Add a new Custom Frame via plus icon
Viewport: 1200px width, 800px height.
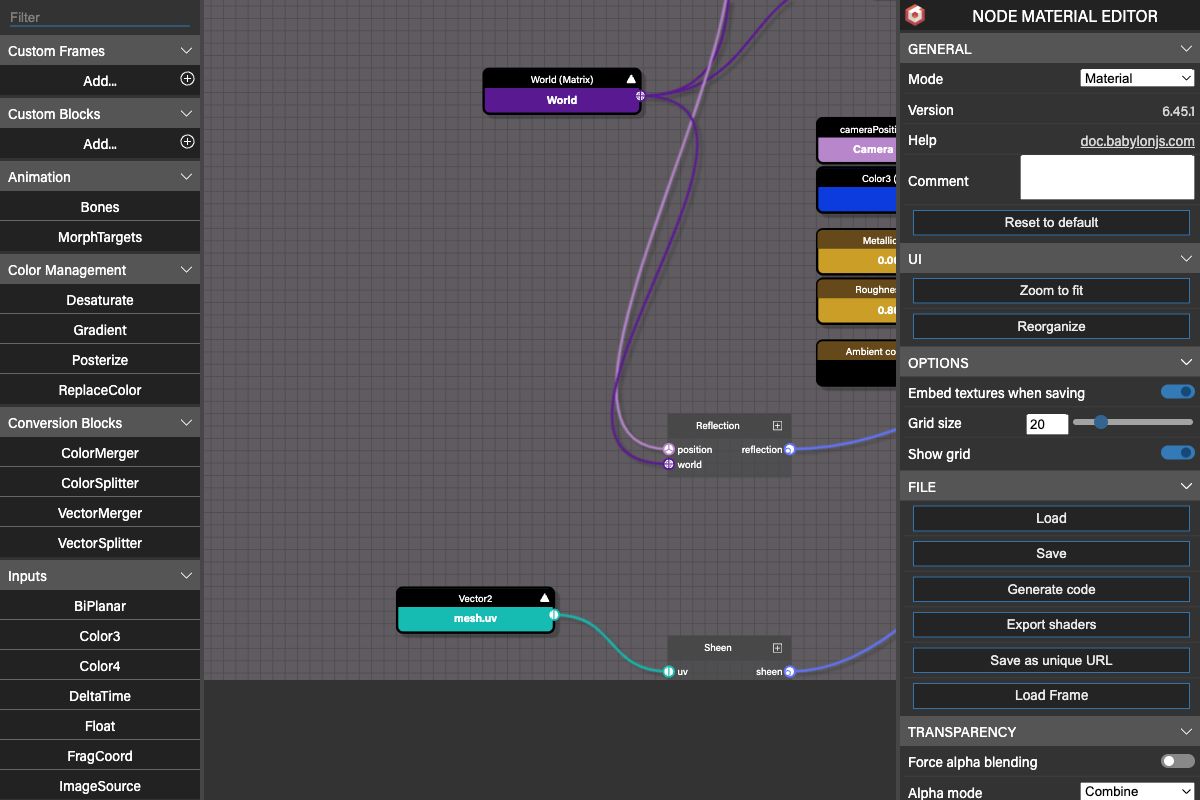coord(187,80)
